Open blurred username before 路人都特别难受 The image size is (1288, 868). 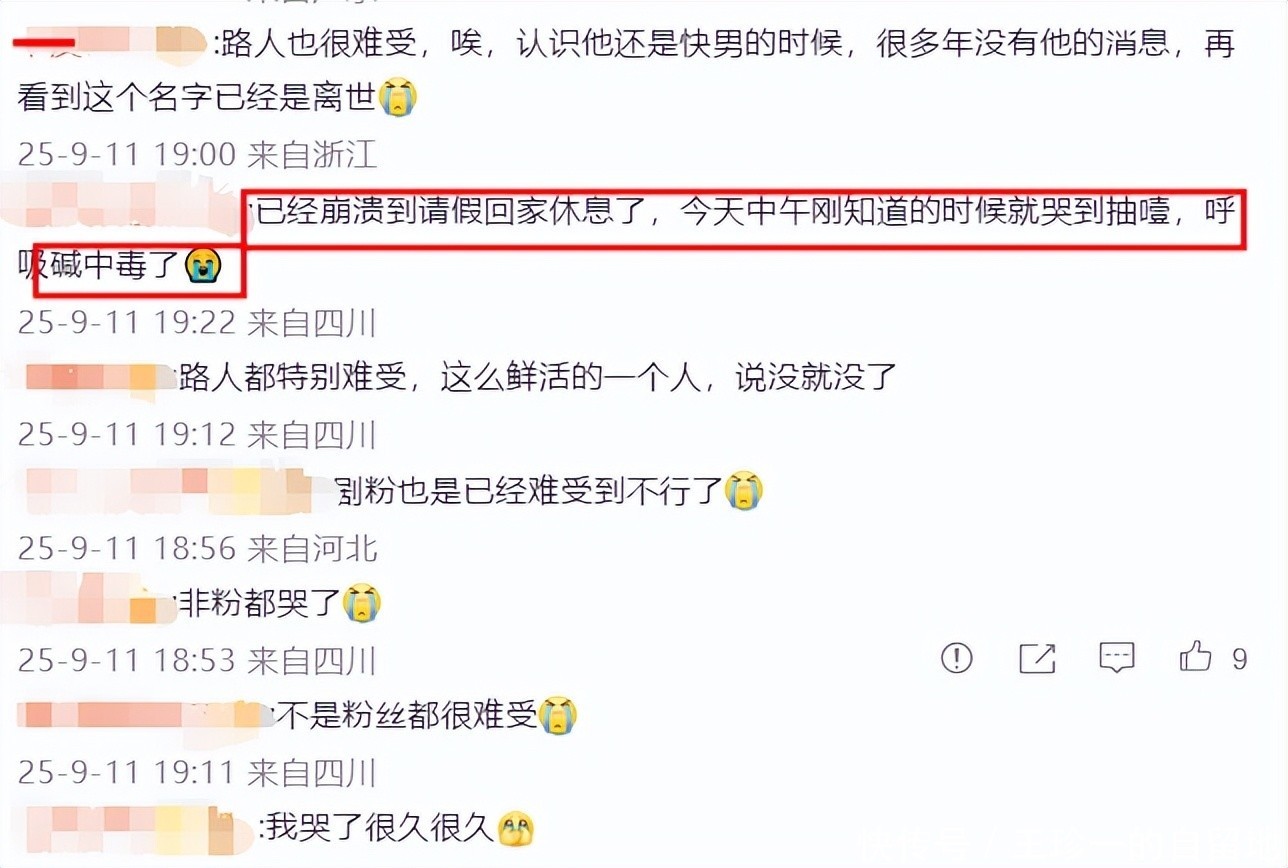96,379
